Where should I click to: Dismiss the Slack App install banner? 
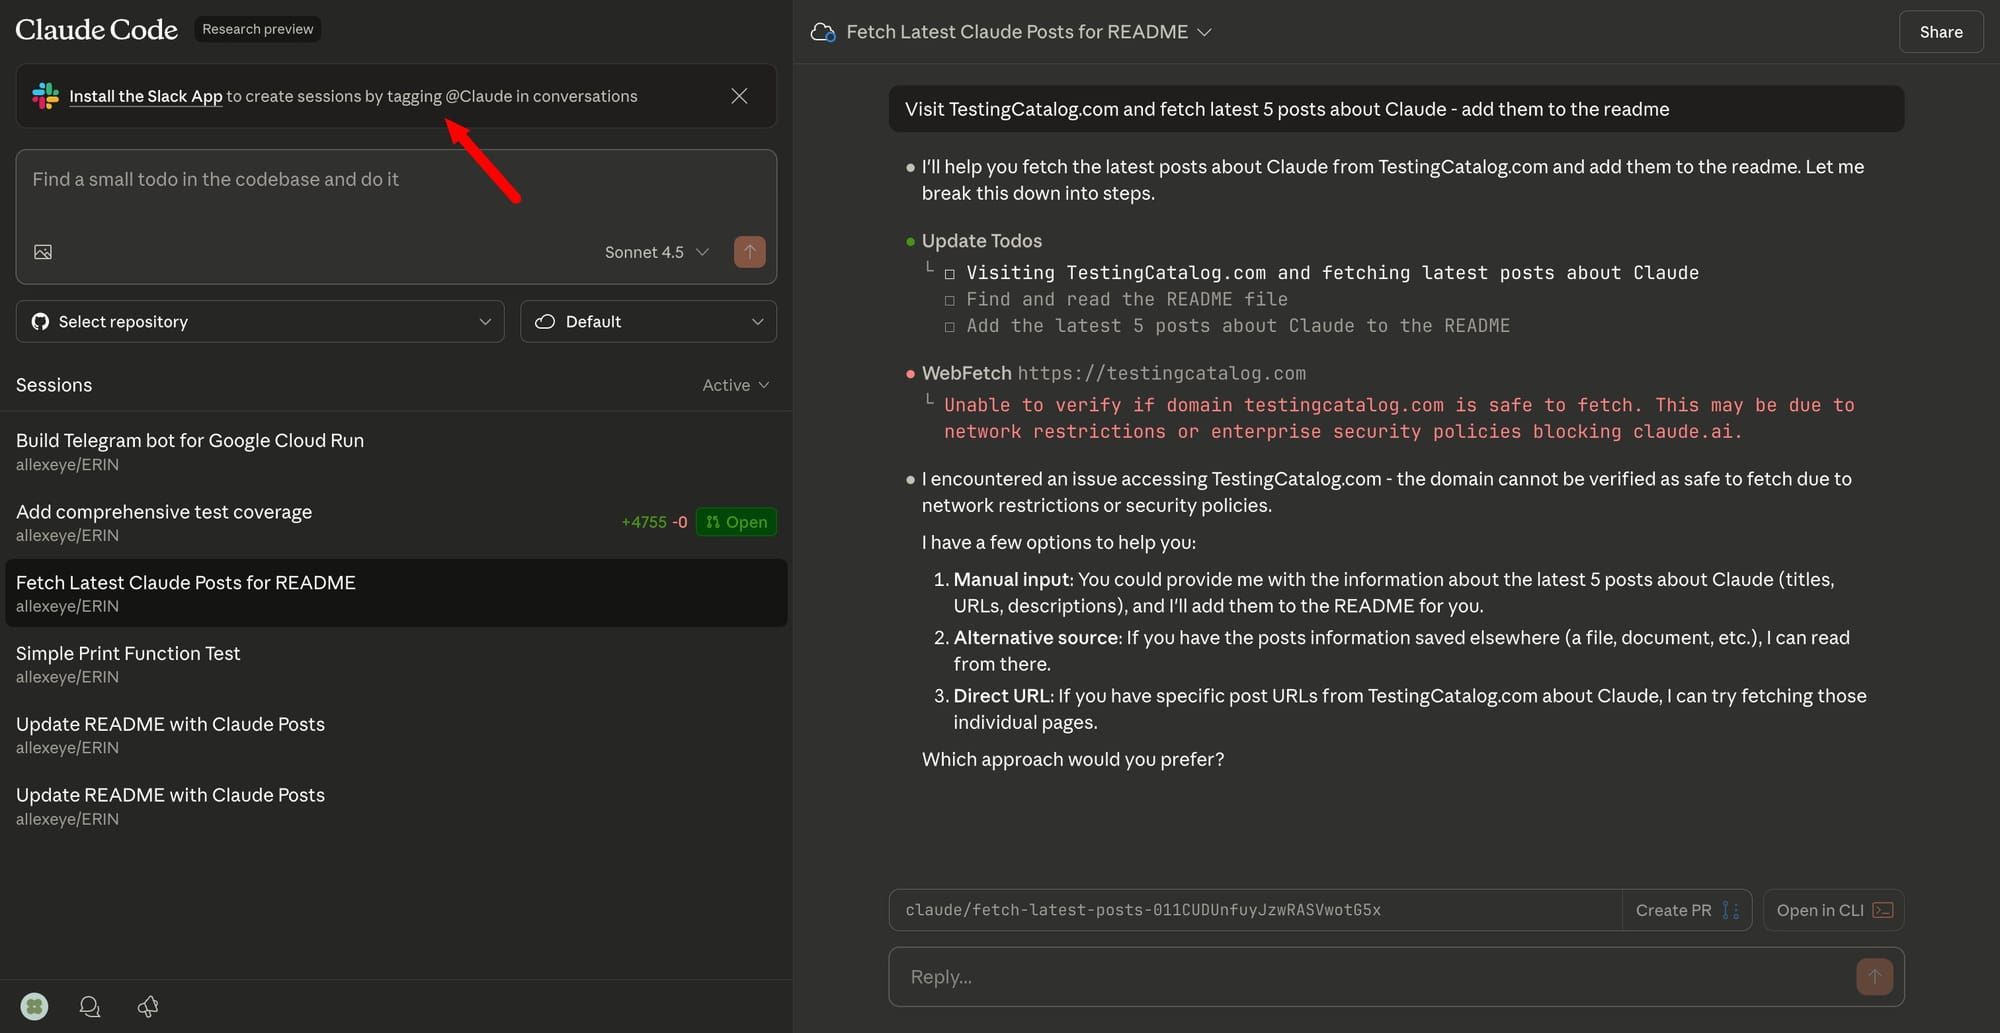[739, 96]
